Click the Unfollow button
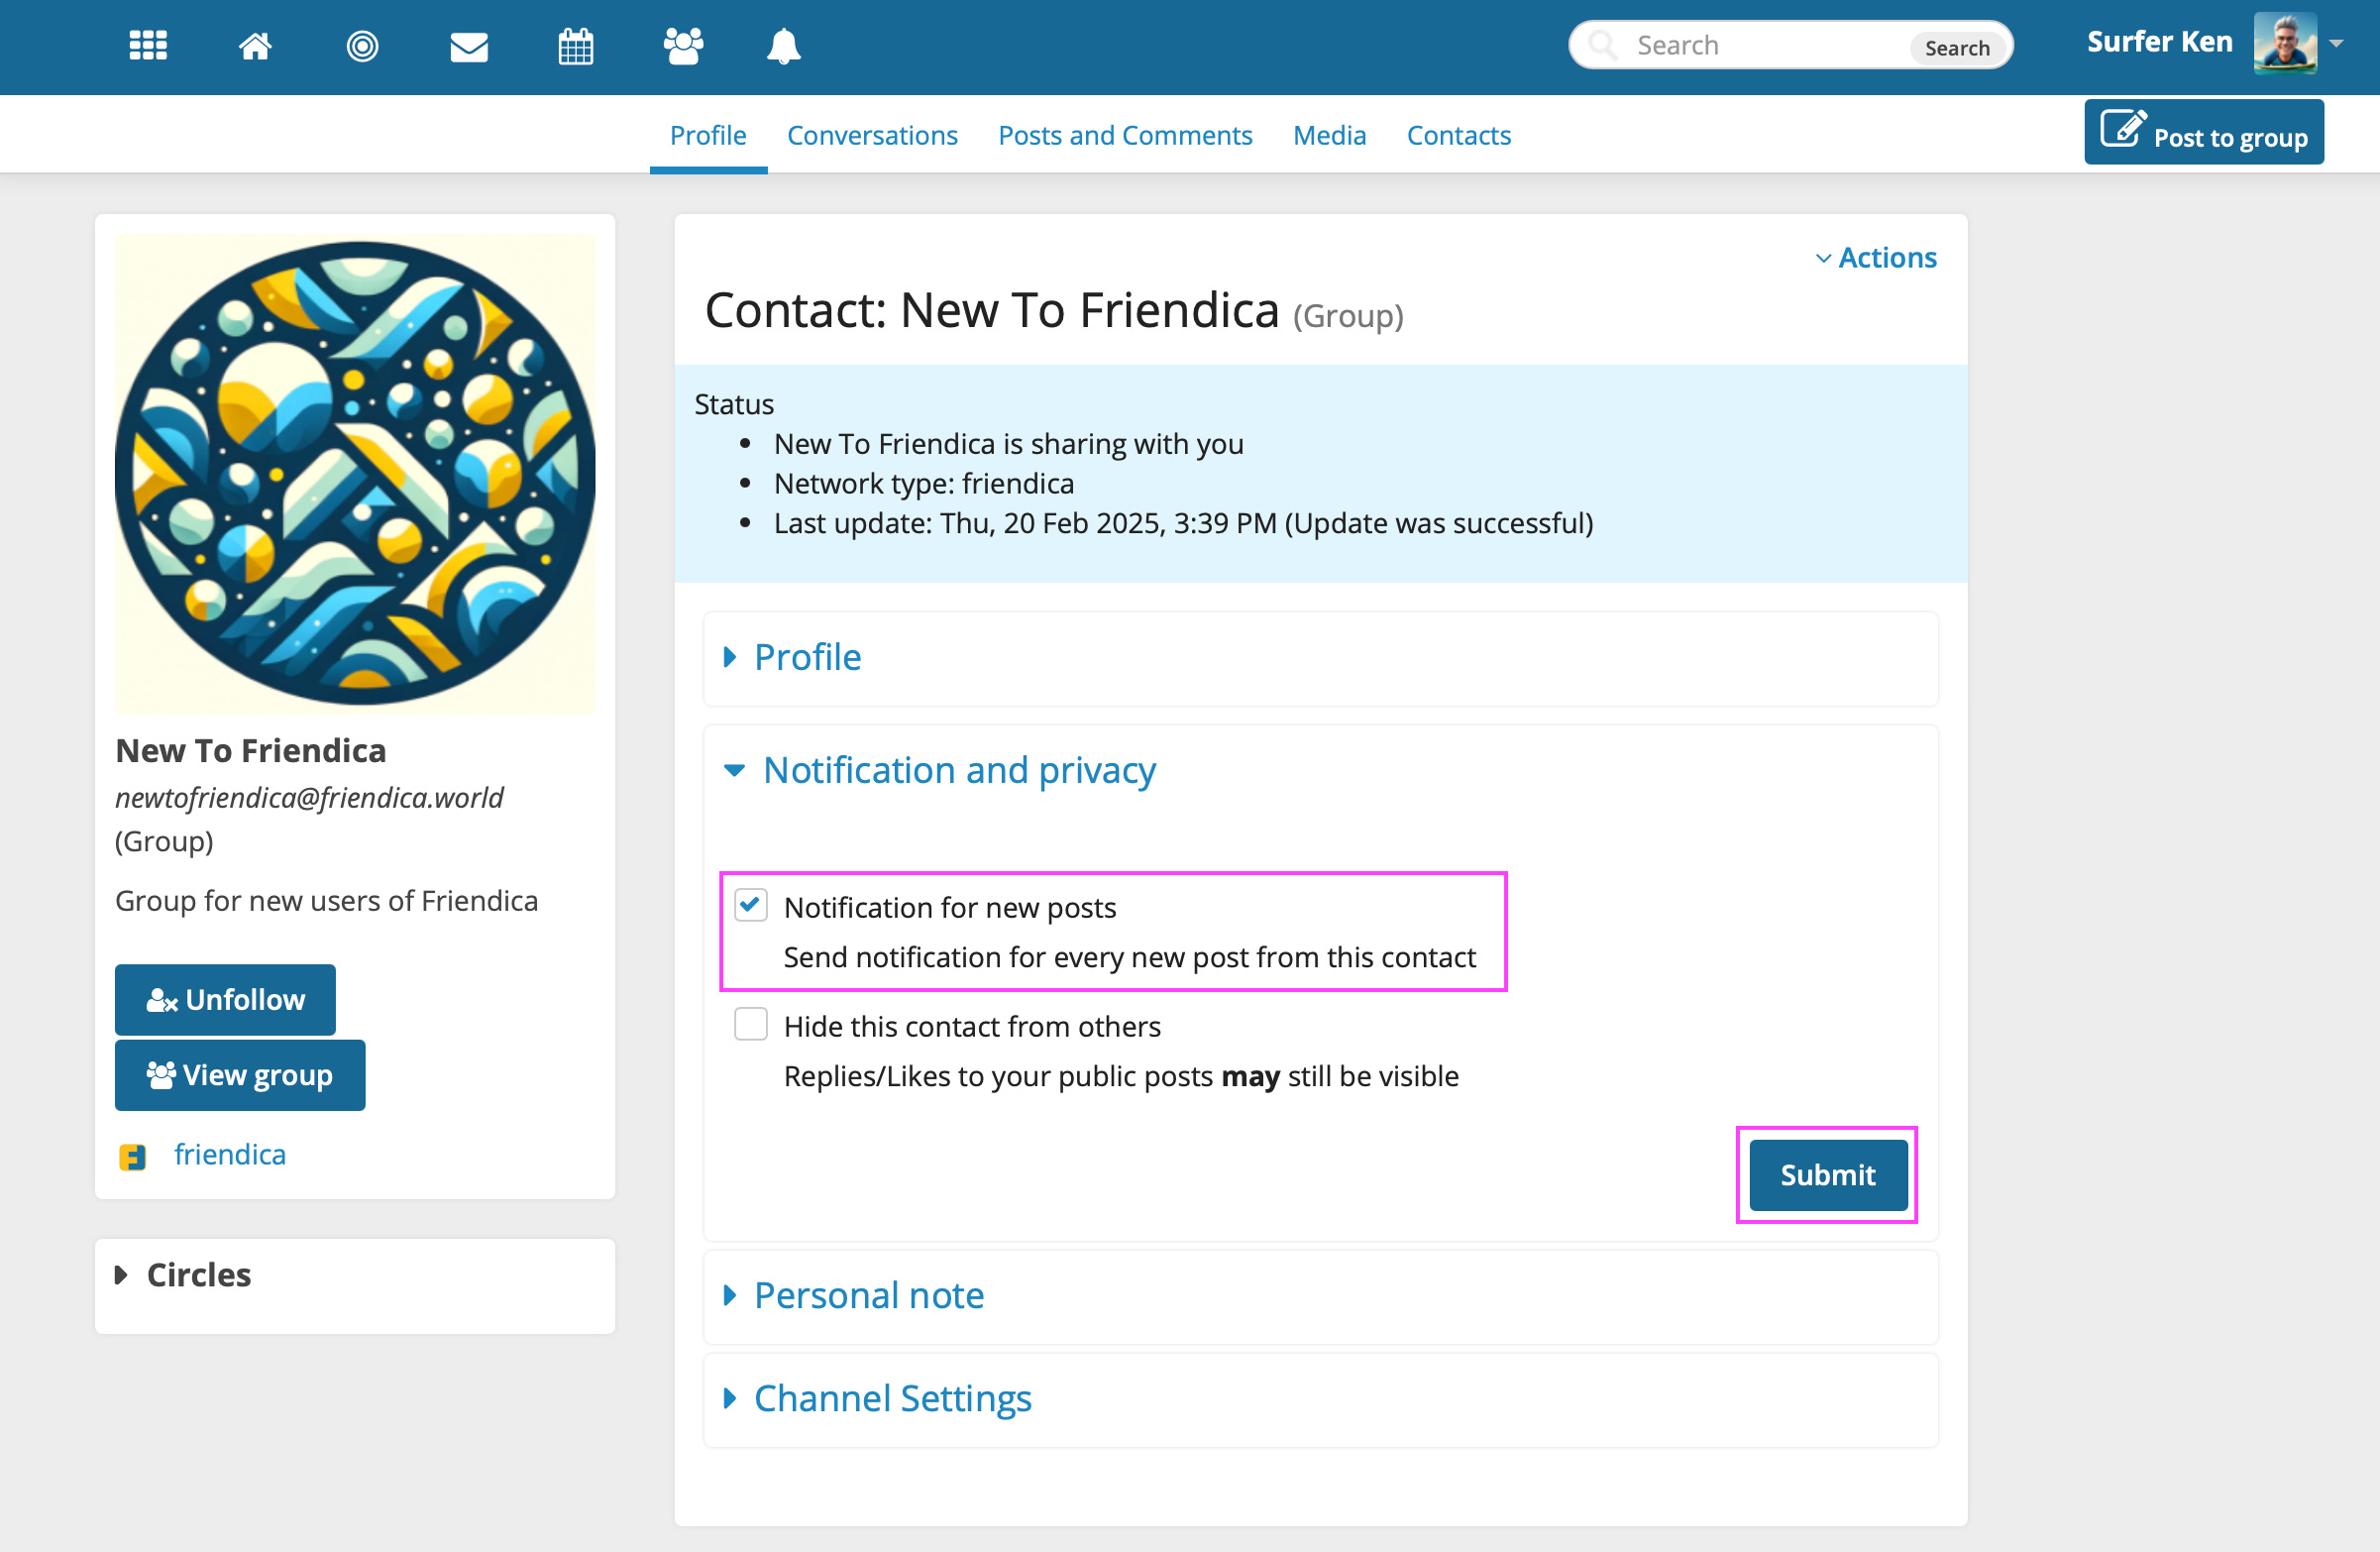This screenshot has width=2380, height=1552. coord(225,999)
